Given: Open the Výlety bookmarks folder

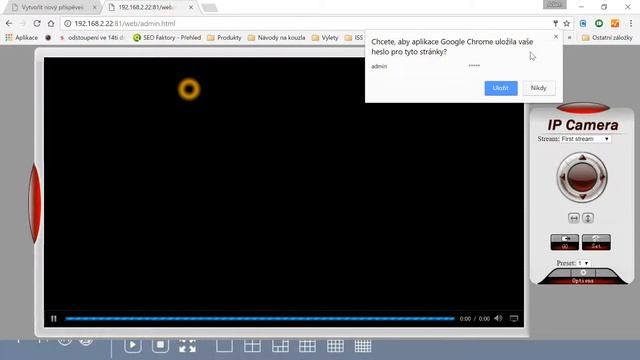Looking at the screenshot, I should [325, 38].
